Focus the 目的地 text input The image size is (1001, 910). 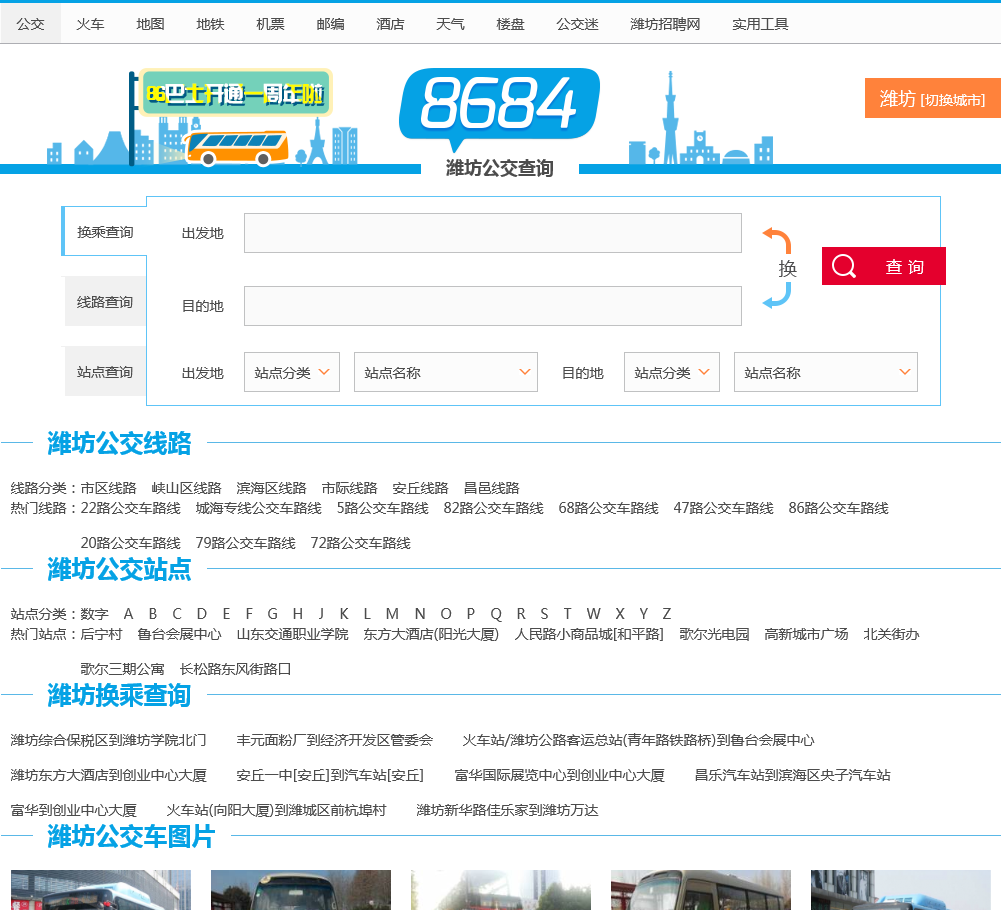pos(493,306)
